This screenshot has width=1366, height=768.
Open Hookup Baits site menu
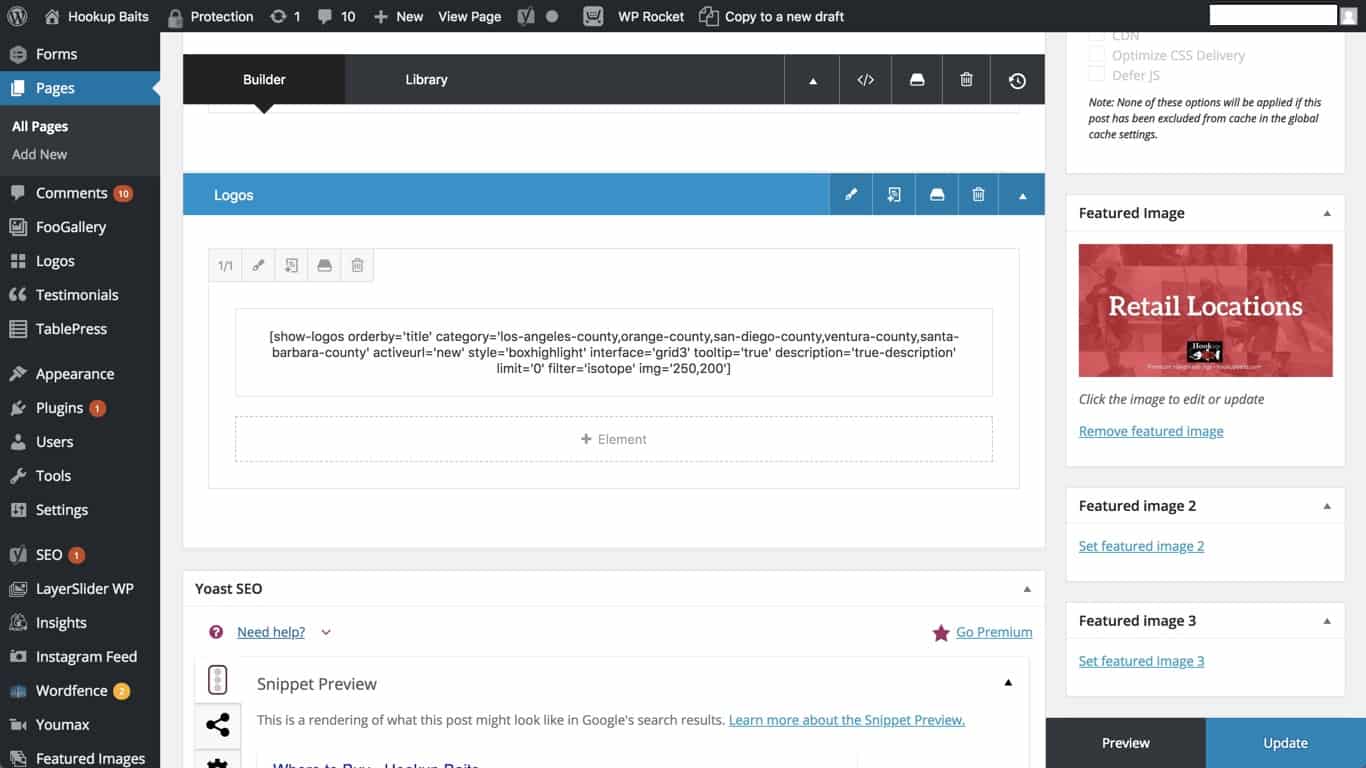click(x=97, y=16)
